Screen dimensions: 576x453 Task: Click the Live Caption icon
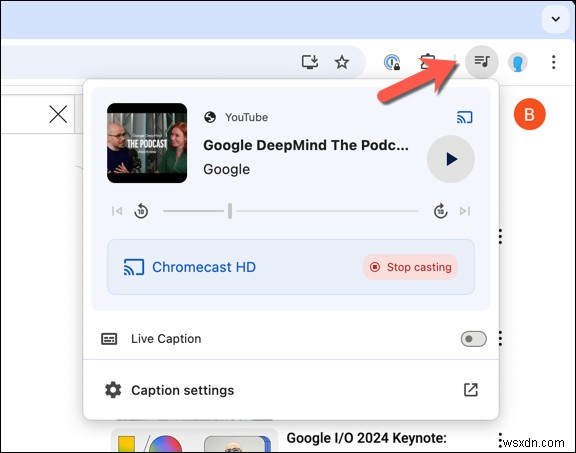tap(109, 339)
